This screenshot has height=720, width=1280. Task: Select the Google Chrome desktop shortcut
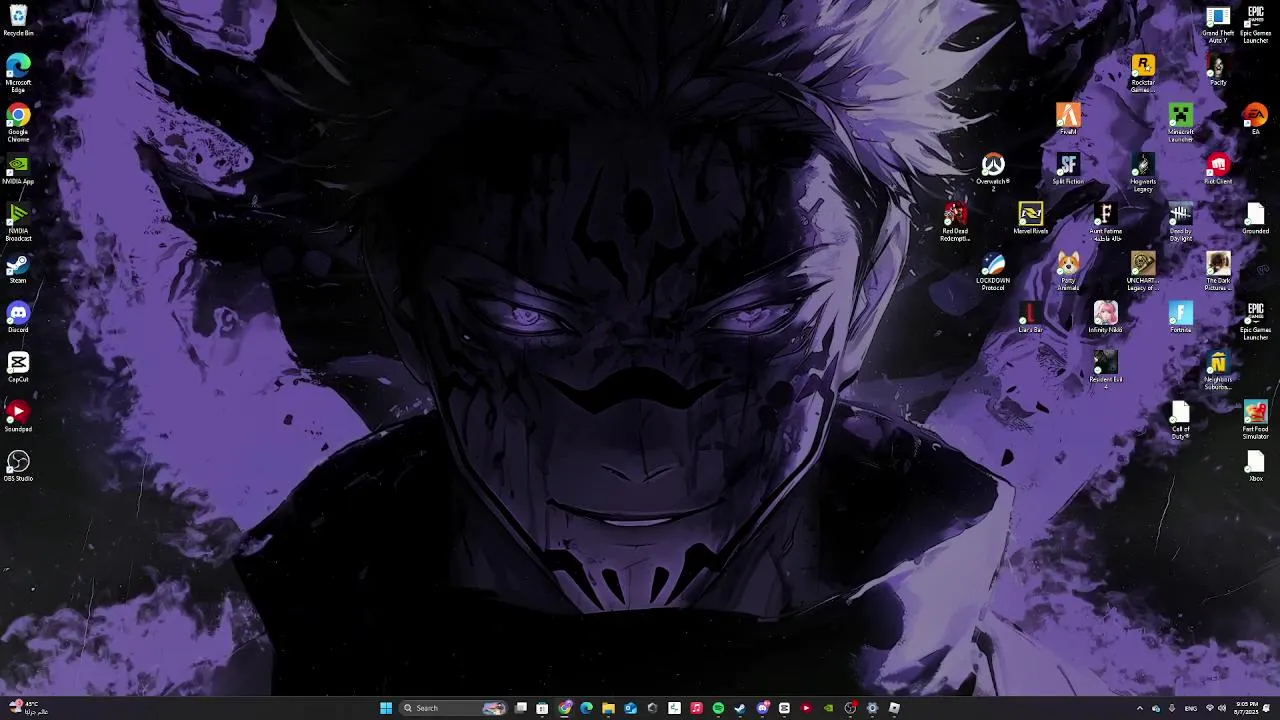coord(18,122)
